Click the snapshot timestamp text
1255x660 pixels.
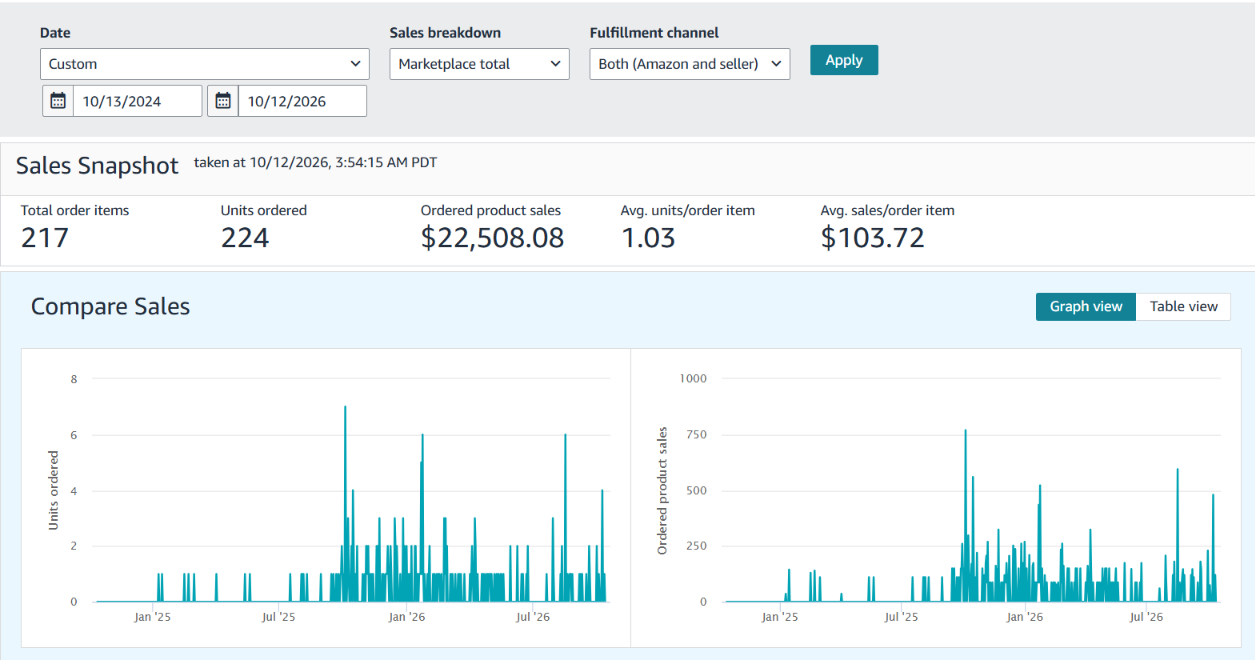[315, 162]
